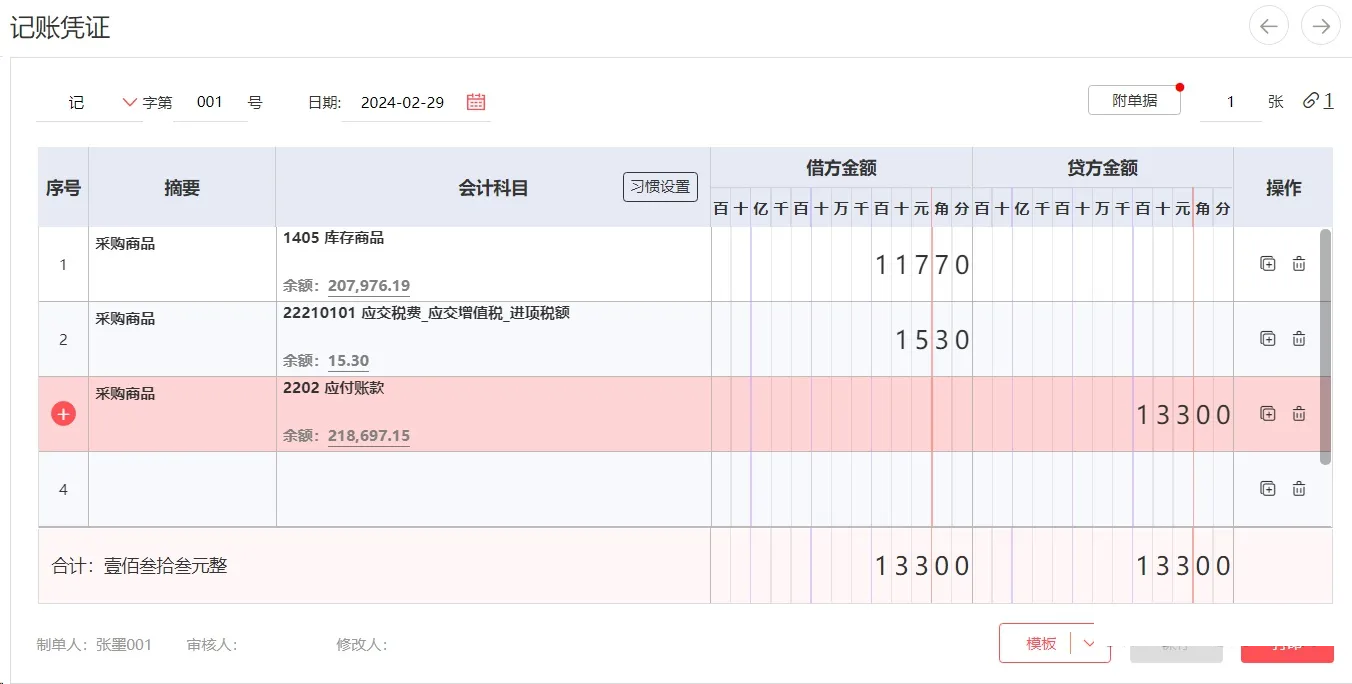This screenshot has height=684, width=1352.
Task: Copy the empty row 4
Action: pos(1267,489)
